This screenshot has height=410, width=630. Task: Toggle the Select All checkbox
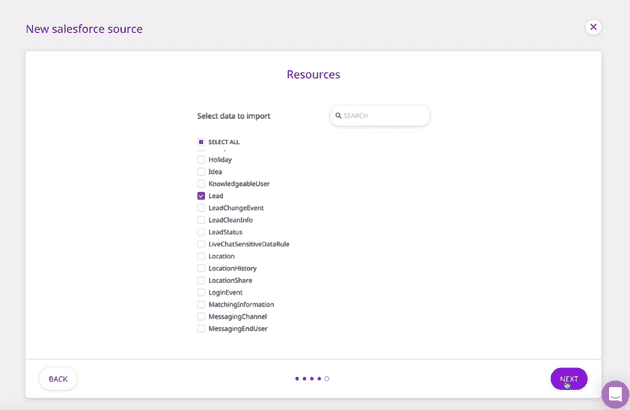coord(201,142)
